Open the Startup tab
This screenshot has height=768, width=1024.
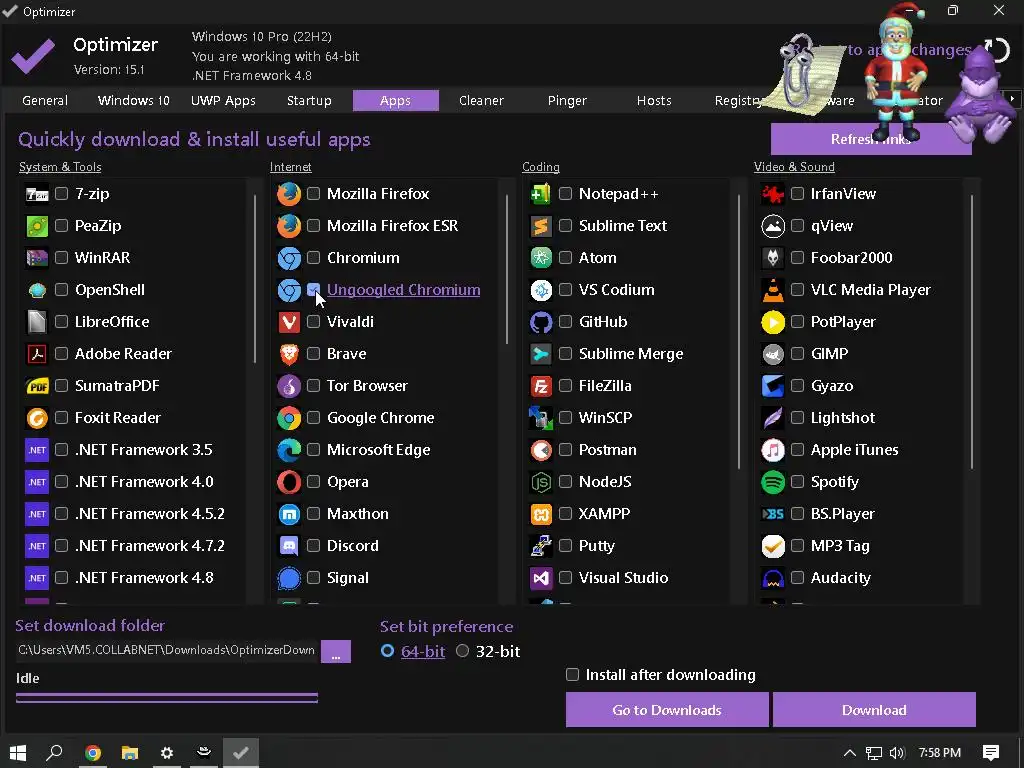tap(310, 101)
